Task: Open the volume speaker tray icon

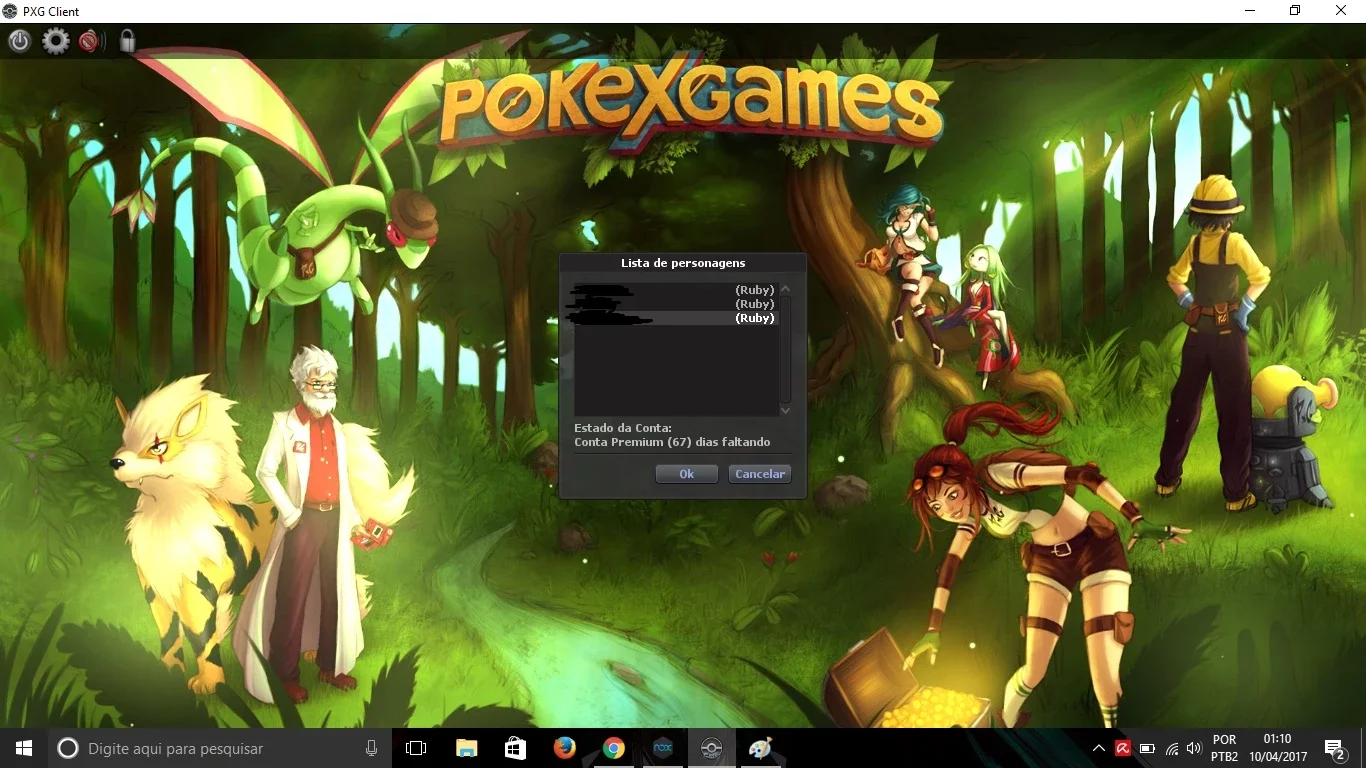Action: [1194, 748]
